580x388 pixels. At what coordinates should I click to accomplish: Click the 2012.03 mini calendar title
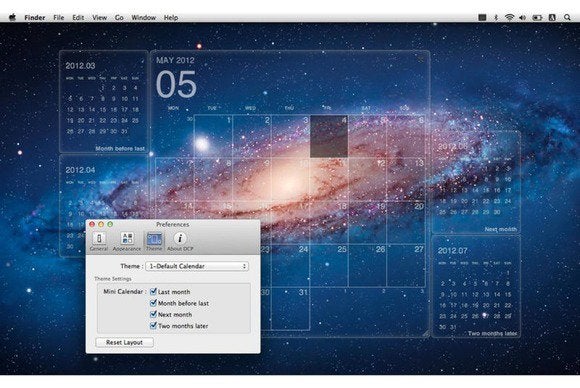coord(80,66)
